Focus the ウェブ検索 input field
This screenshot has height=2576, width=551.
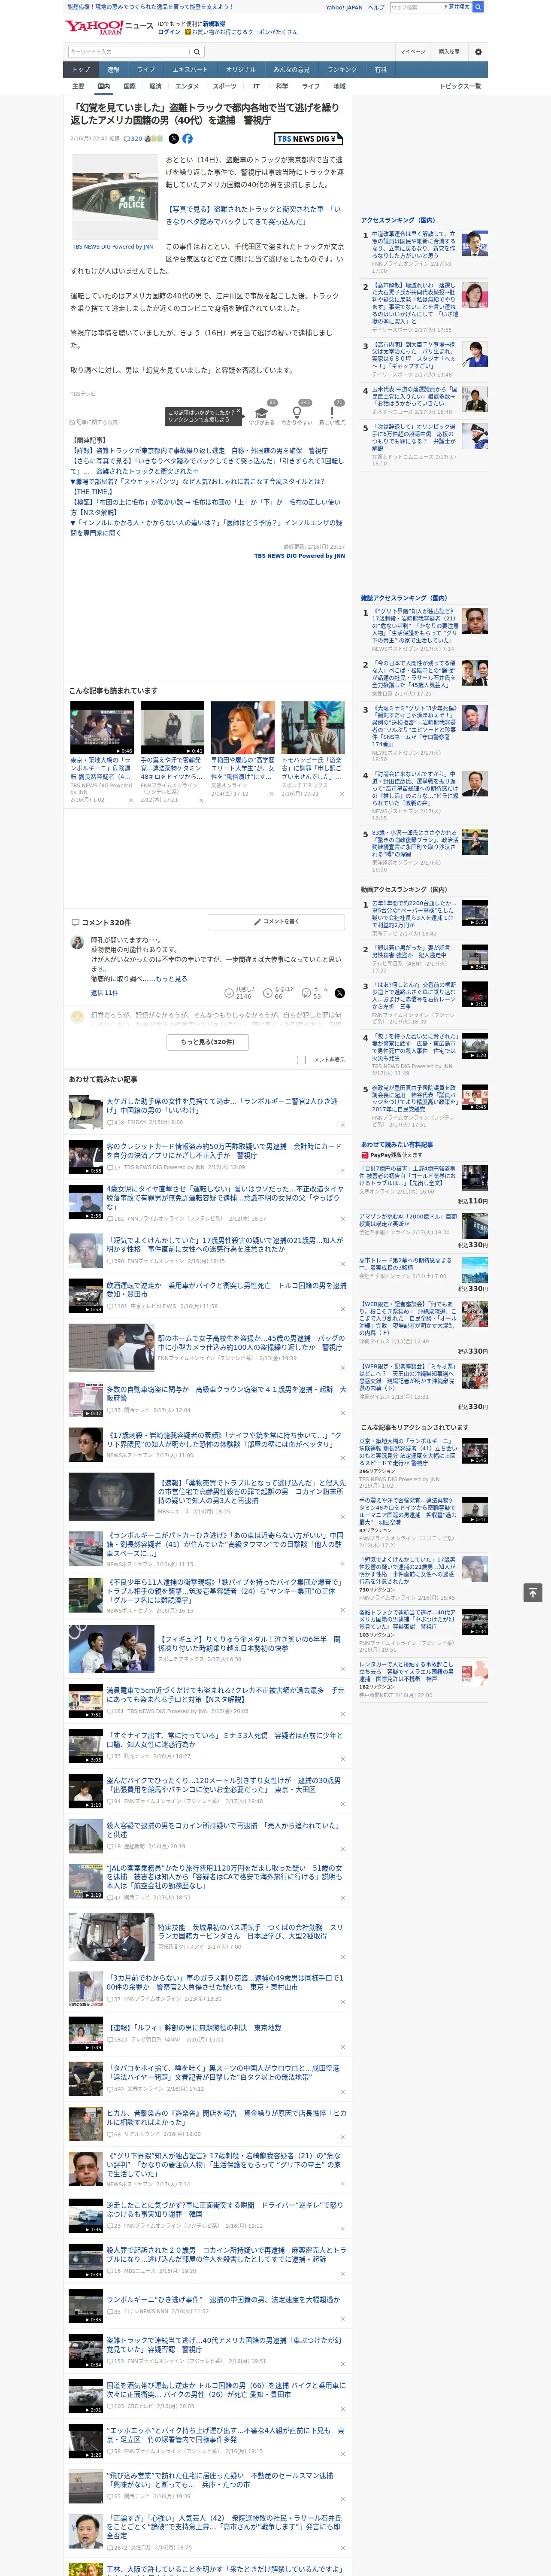pyautogui.click(x=415, y=7)
